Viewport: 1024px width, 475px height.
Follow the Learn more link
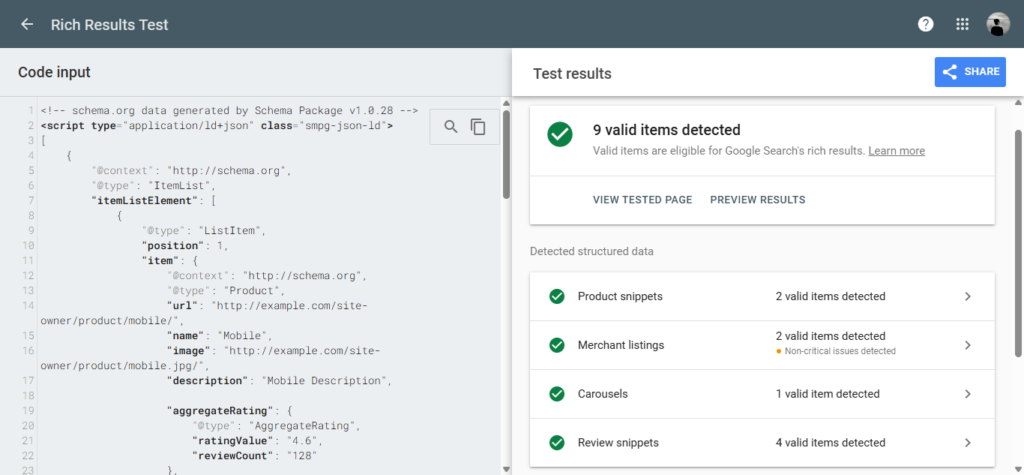point(896,151)
